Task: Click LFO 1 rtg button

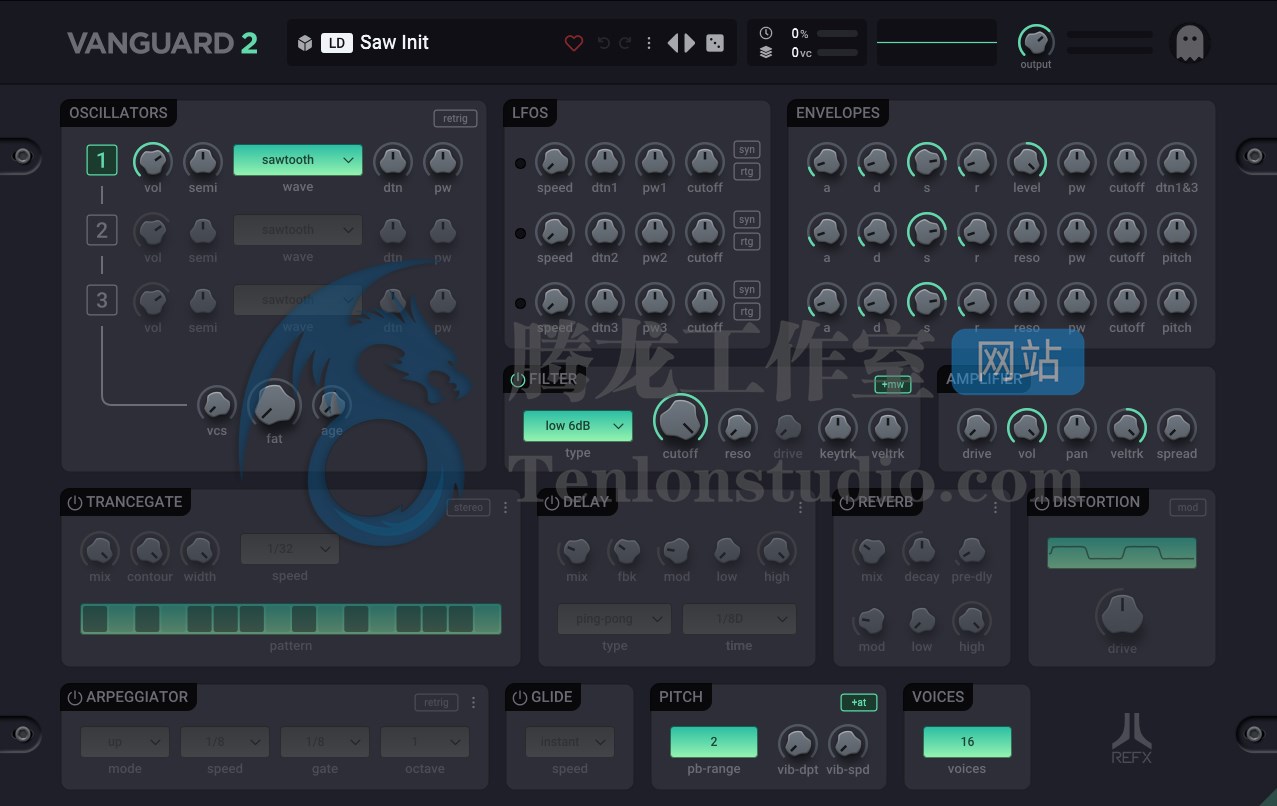Action: (x=747, y=172)
